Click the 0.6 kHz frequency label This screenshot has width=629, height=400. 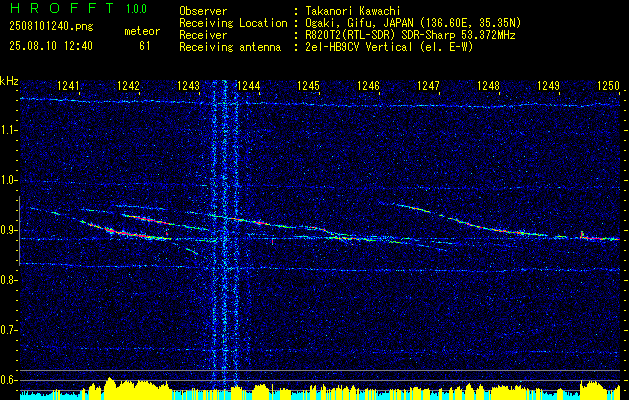(8, 380)
